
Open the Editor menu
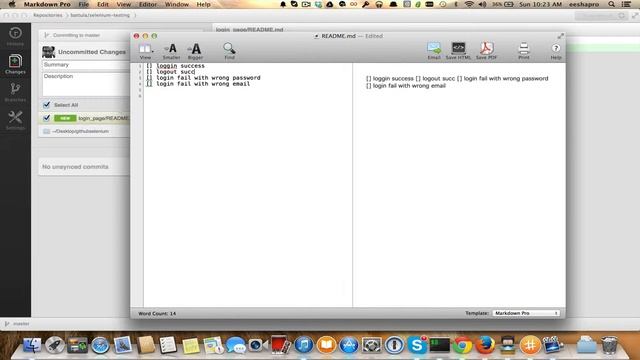(148, 4)
